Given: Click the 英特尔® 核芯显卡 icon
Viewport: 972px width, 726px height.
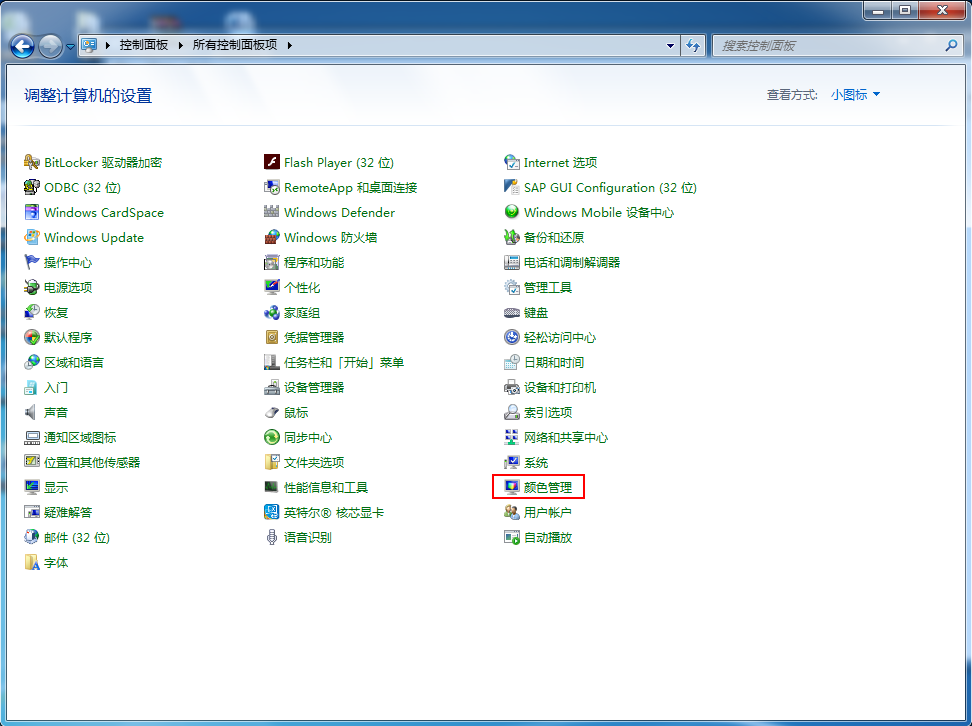Looking at the screenshot, I should 272,512.
